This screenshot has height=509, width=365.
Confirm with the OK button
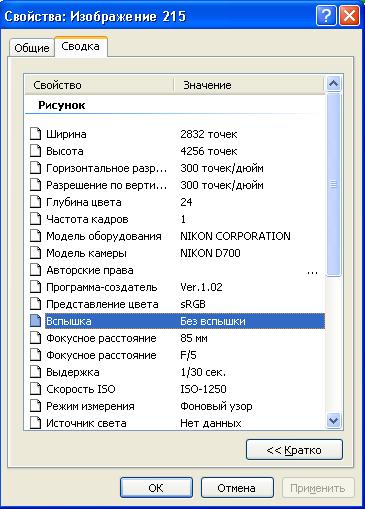pos(156,488)
